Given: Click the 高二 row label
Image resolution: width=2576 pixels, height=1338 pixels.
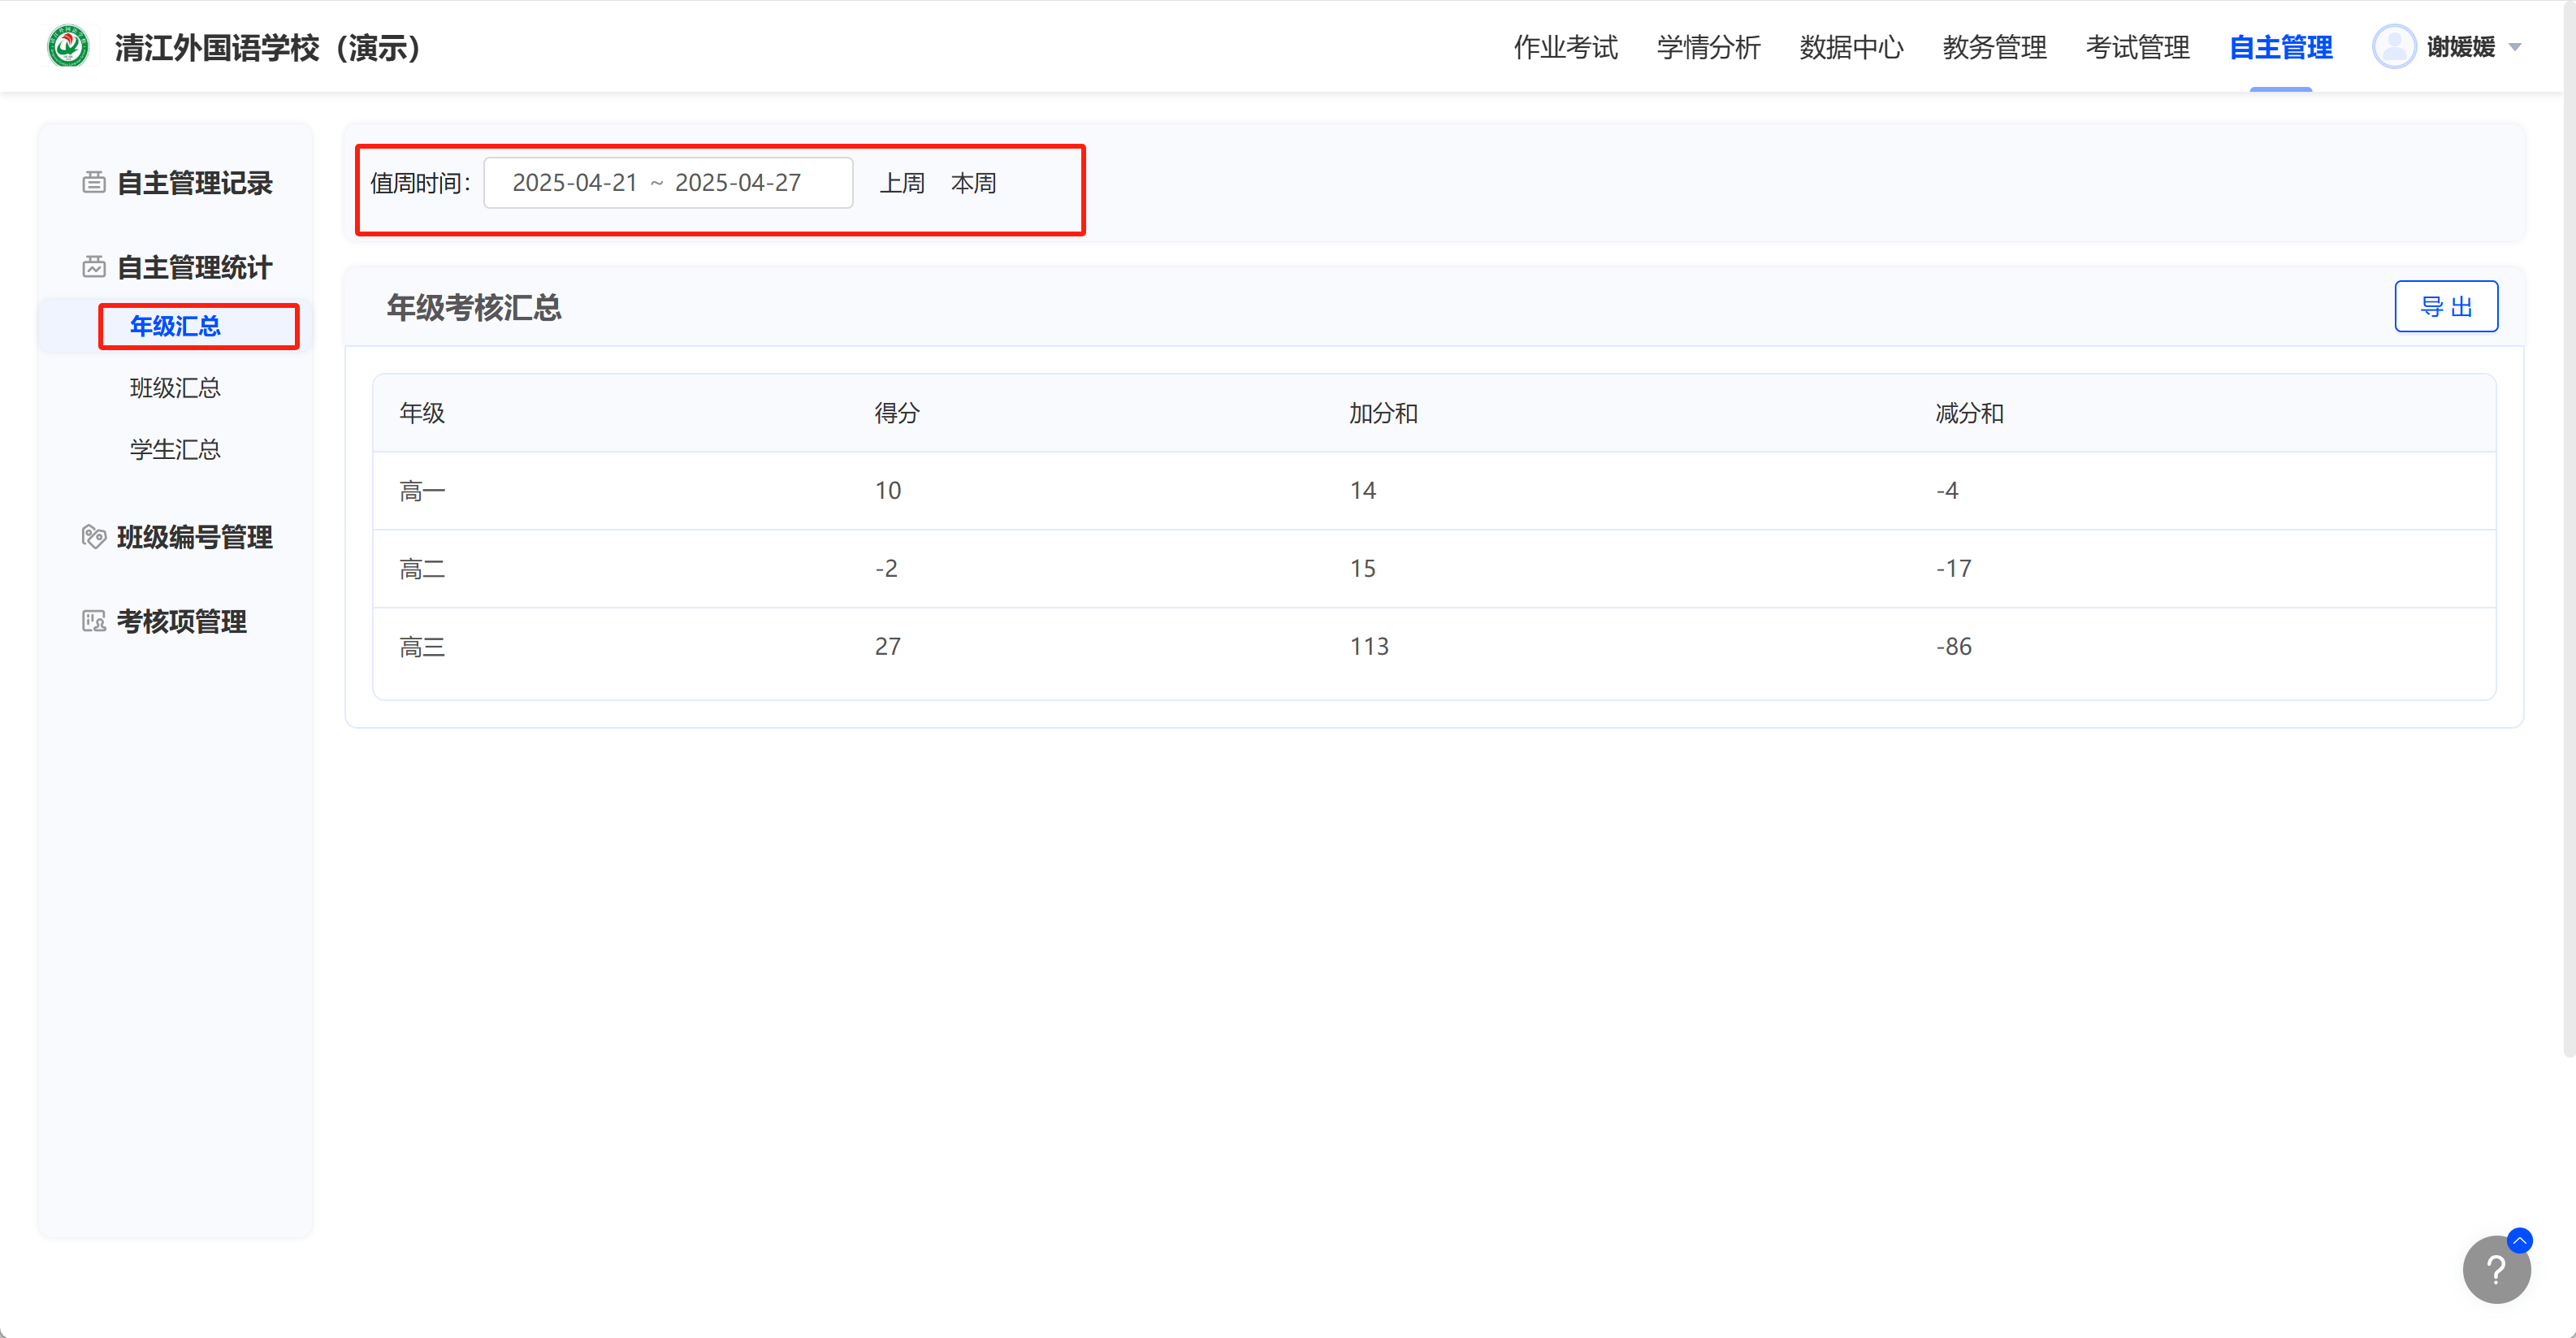Looking at the screenshot, I should (422, 569).
